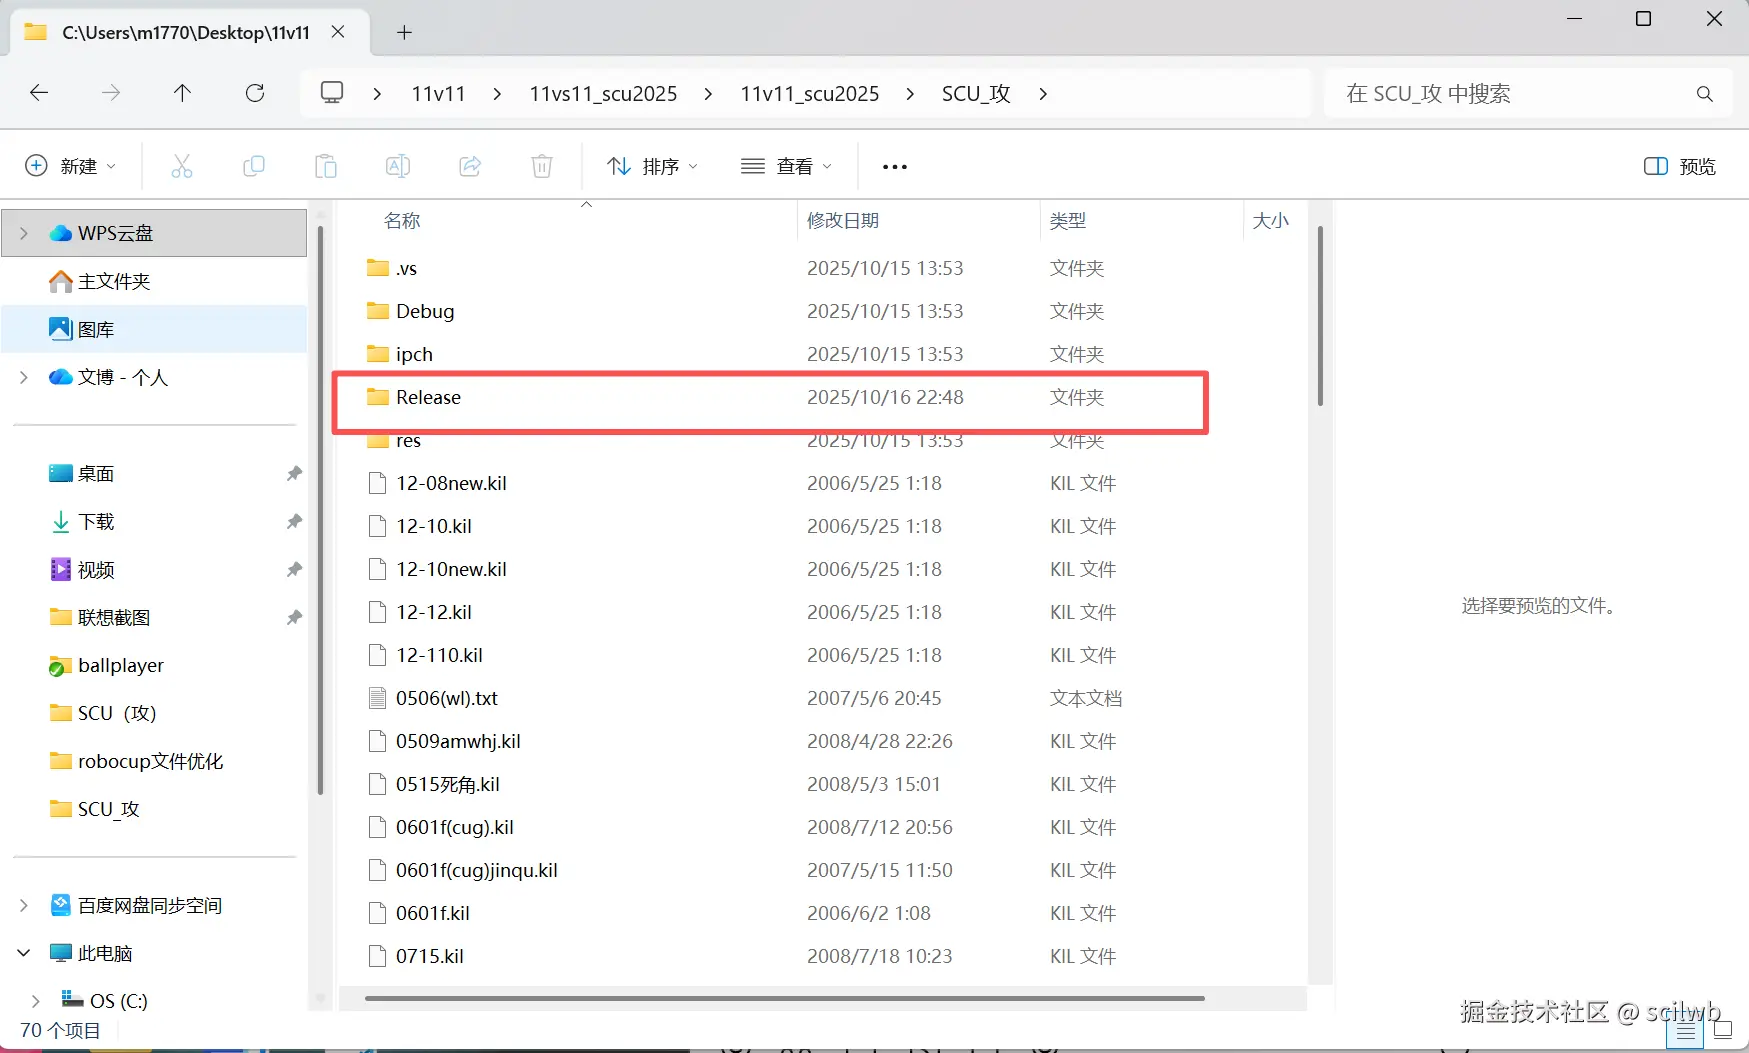This screenshot has height=1053, width=1749.
Task: Switch to details view icon in status bar
Action: point(1686,1031)
